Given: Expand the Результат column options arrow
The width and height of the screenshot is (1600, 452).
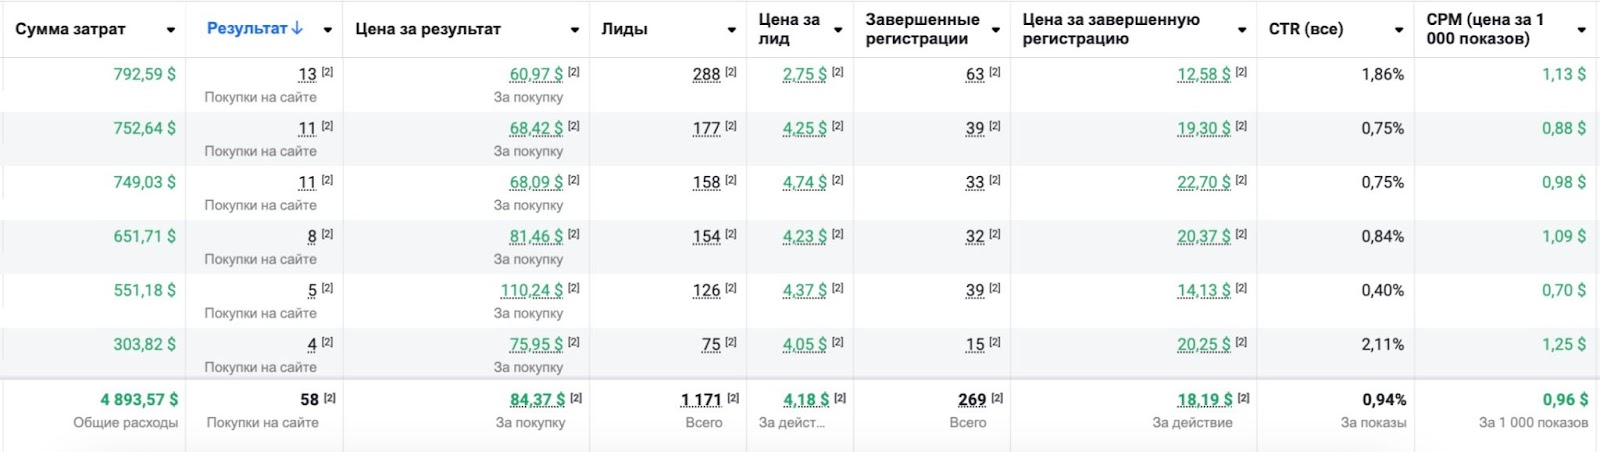Looking at the screenshot, I should (x=327, y=30).
